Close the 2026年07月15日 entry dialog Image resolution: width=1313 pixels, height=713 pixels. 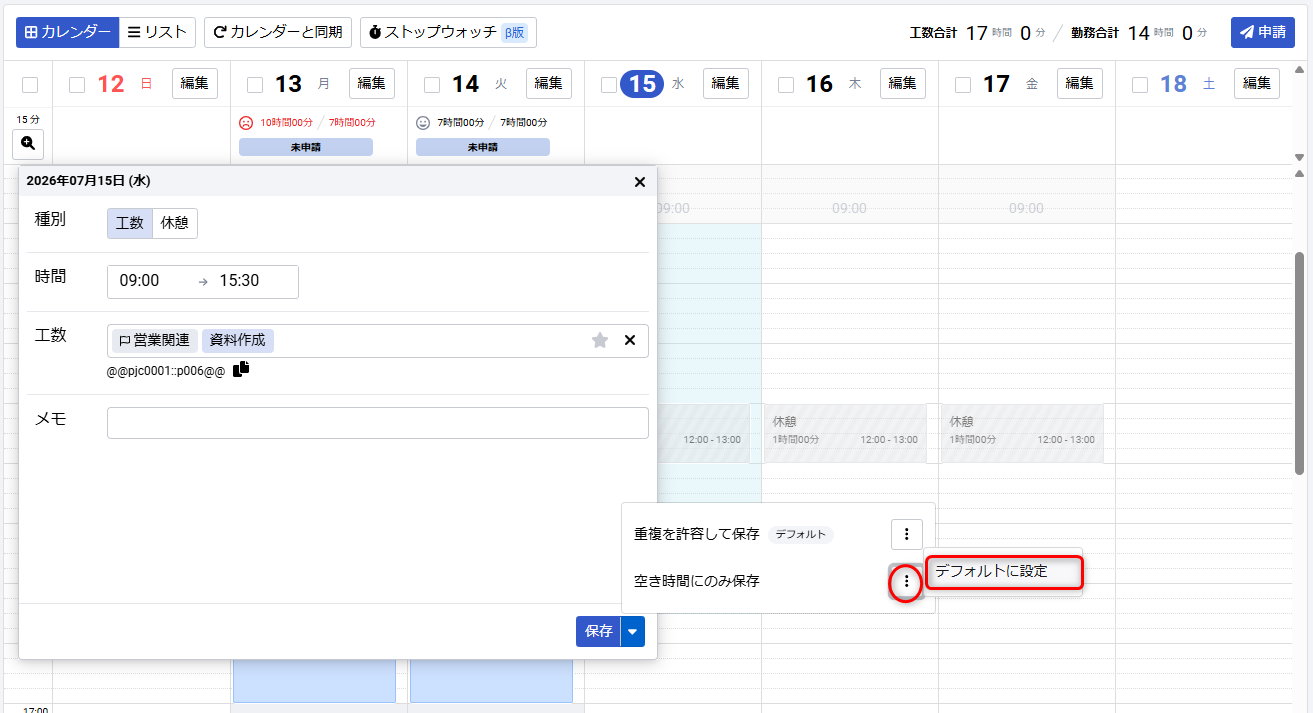[x=640, y=181]
